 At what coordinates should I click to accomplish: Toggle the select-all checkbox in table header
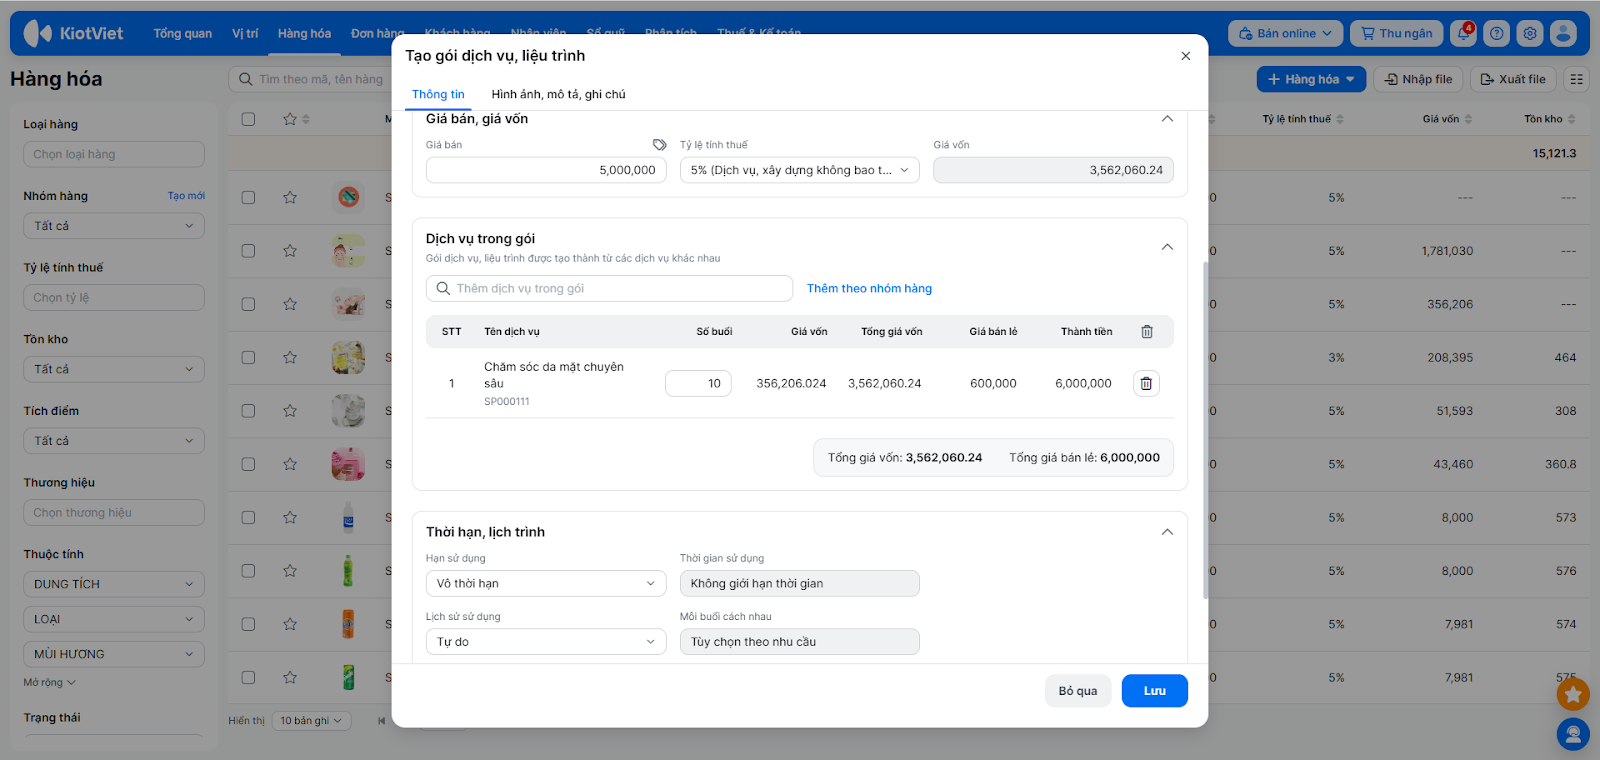pos(248,119)
